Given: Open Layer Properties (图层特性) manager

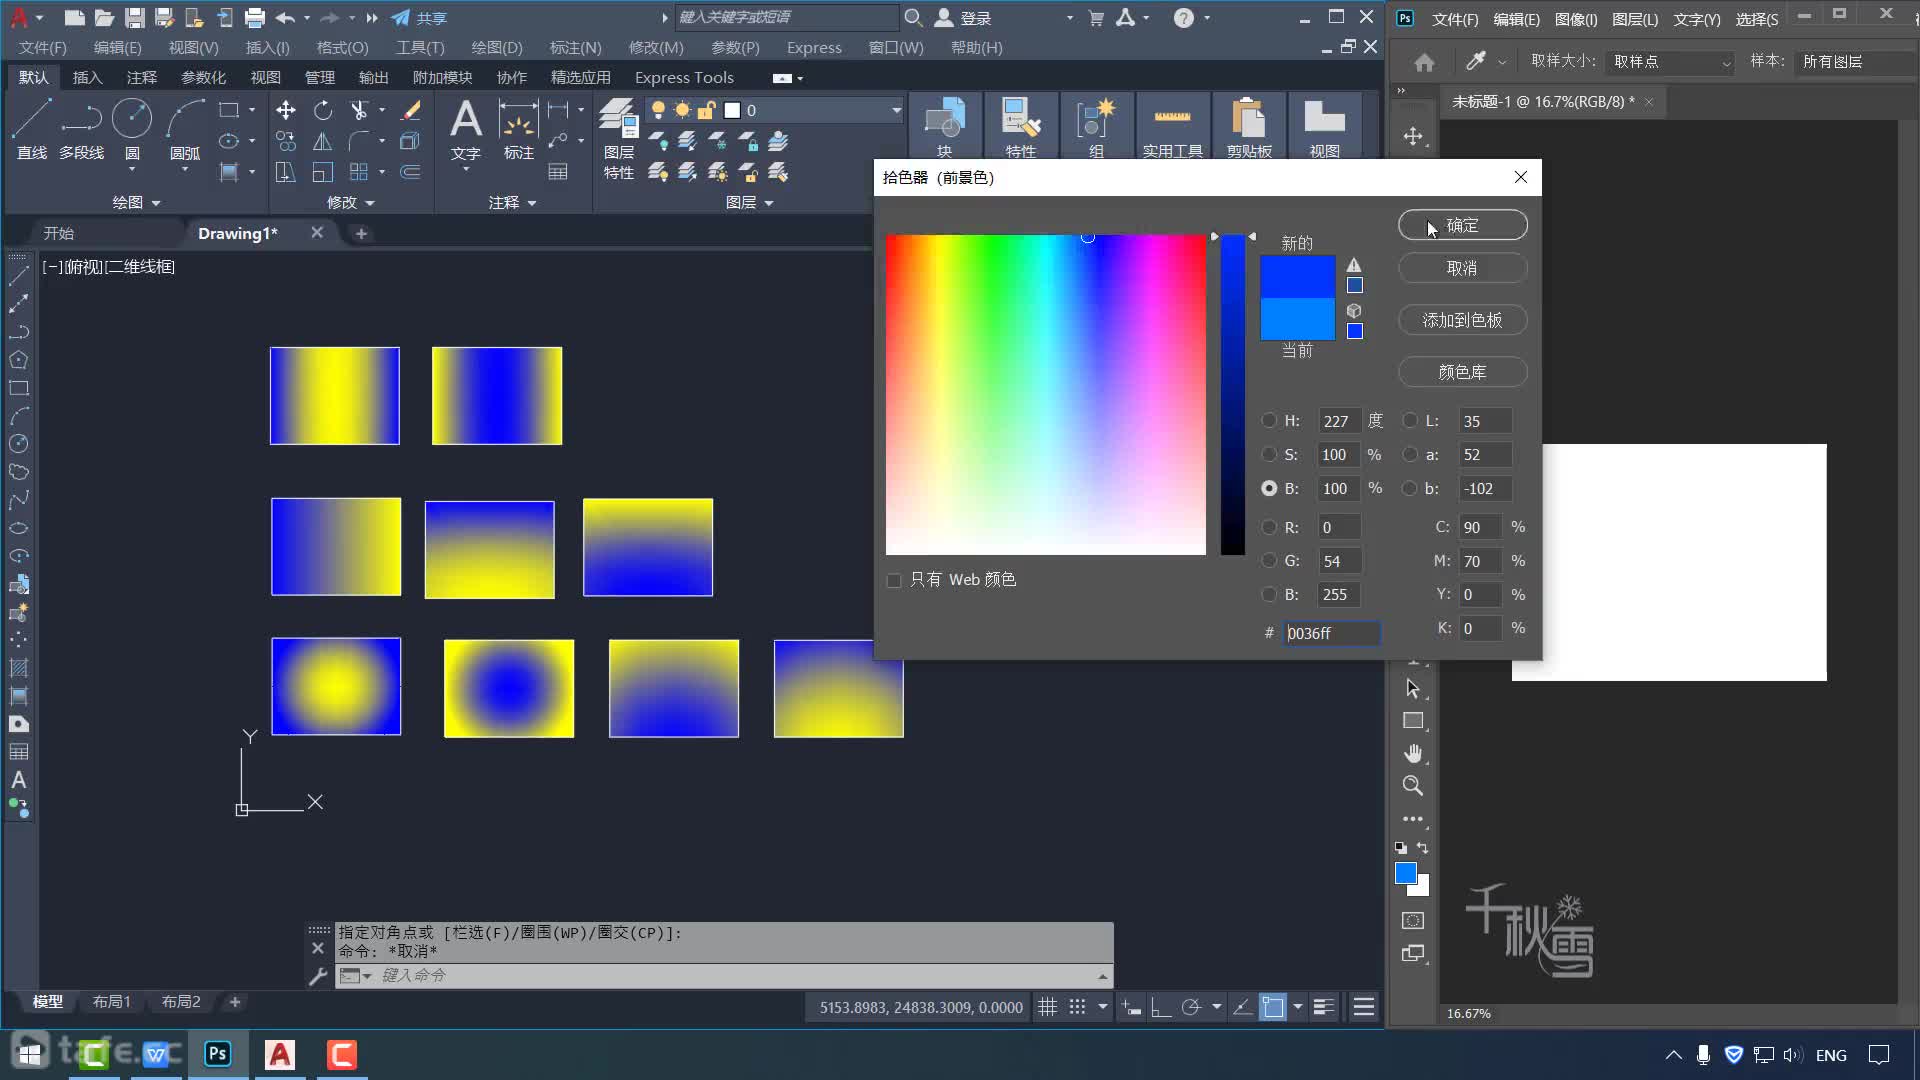Looking at the screenshot, I should tap(618, 139).
